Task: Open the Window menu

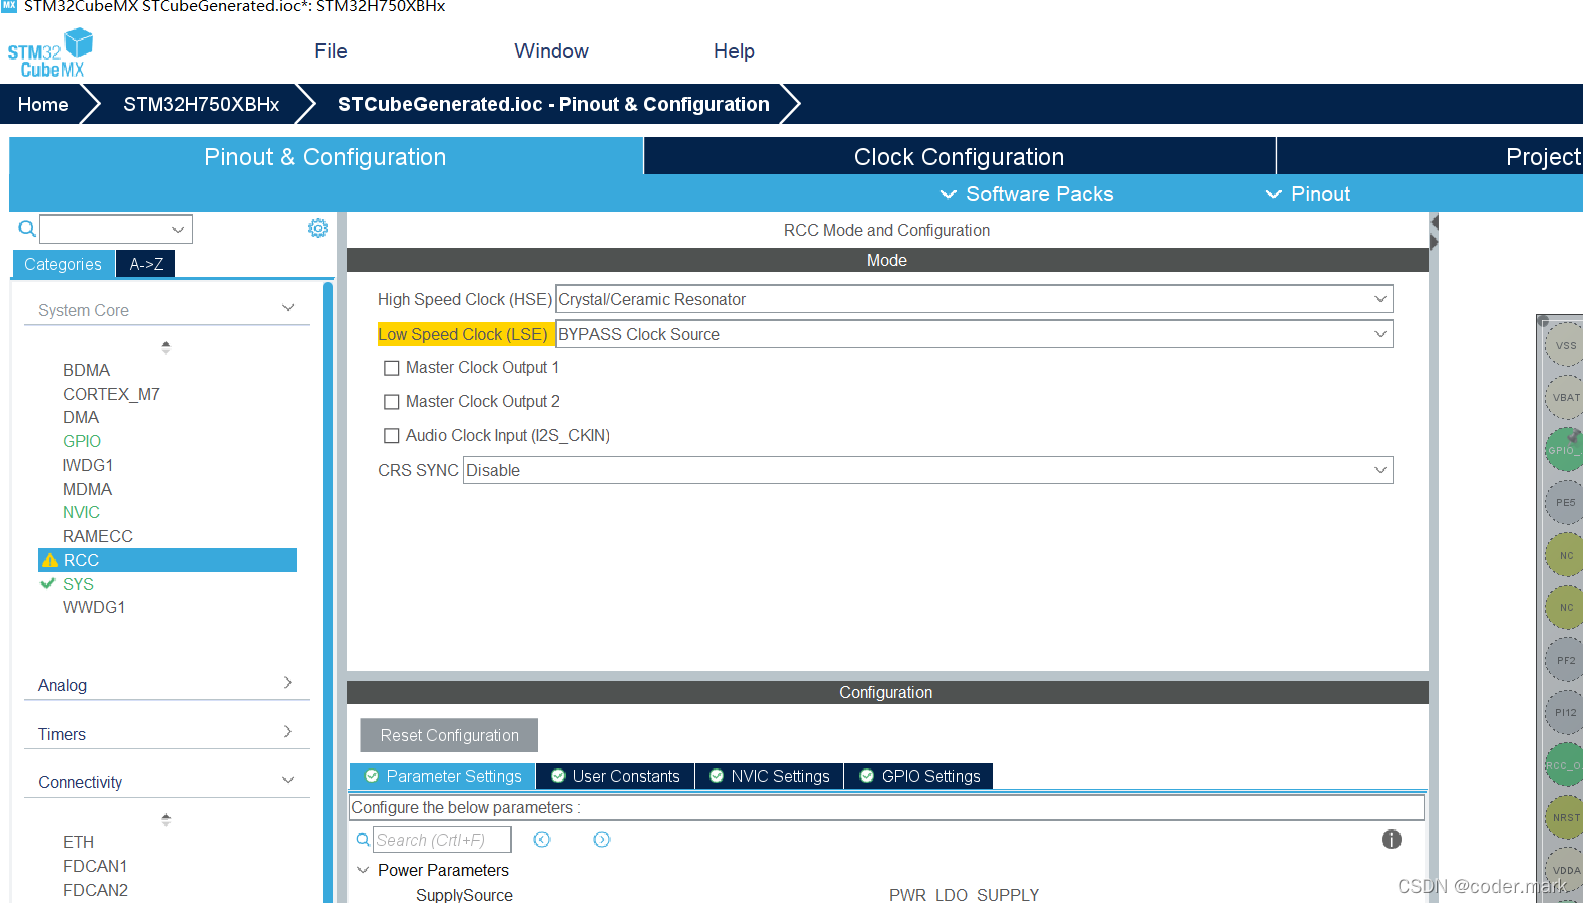Action: [x=551, y=51]
